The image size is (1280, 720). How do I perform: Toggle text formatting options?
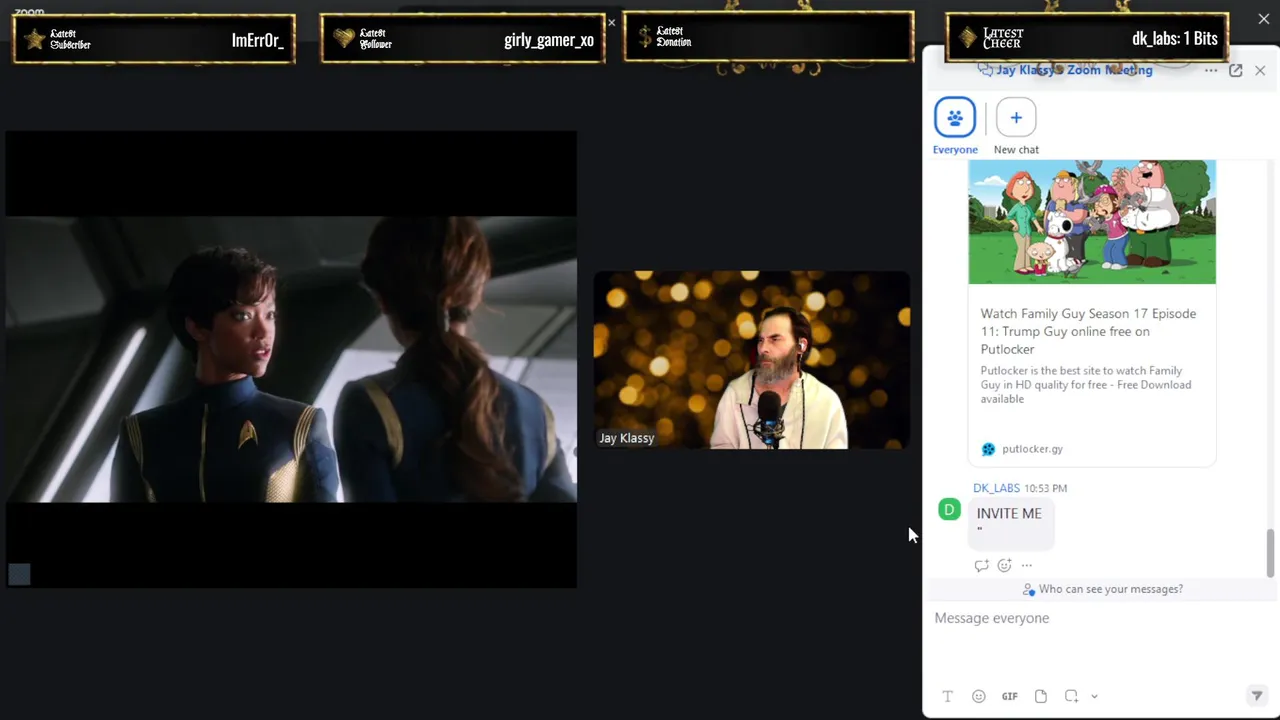click(947, 696)
